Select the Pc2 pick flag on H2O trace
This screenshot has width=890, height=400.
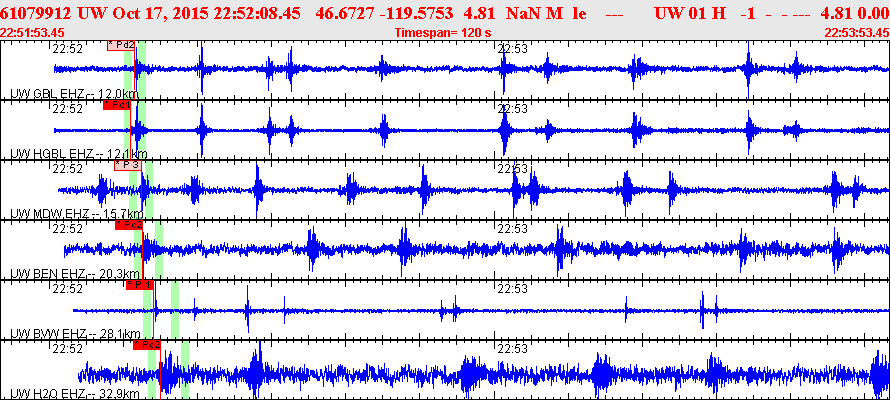[147, 345]
